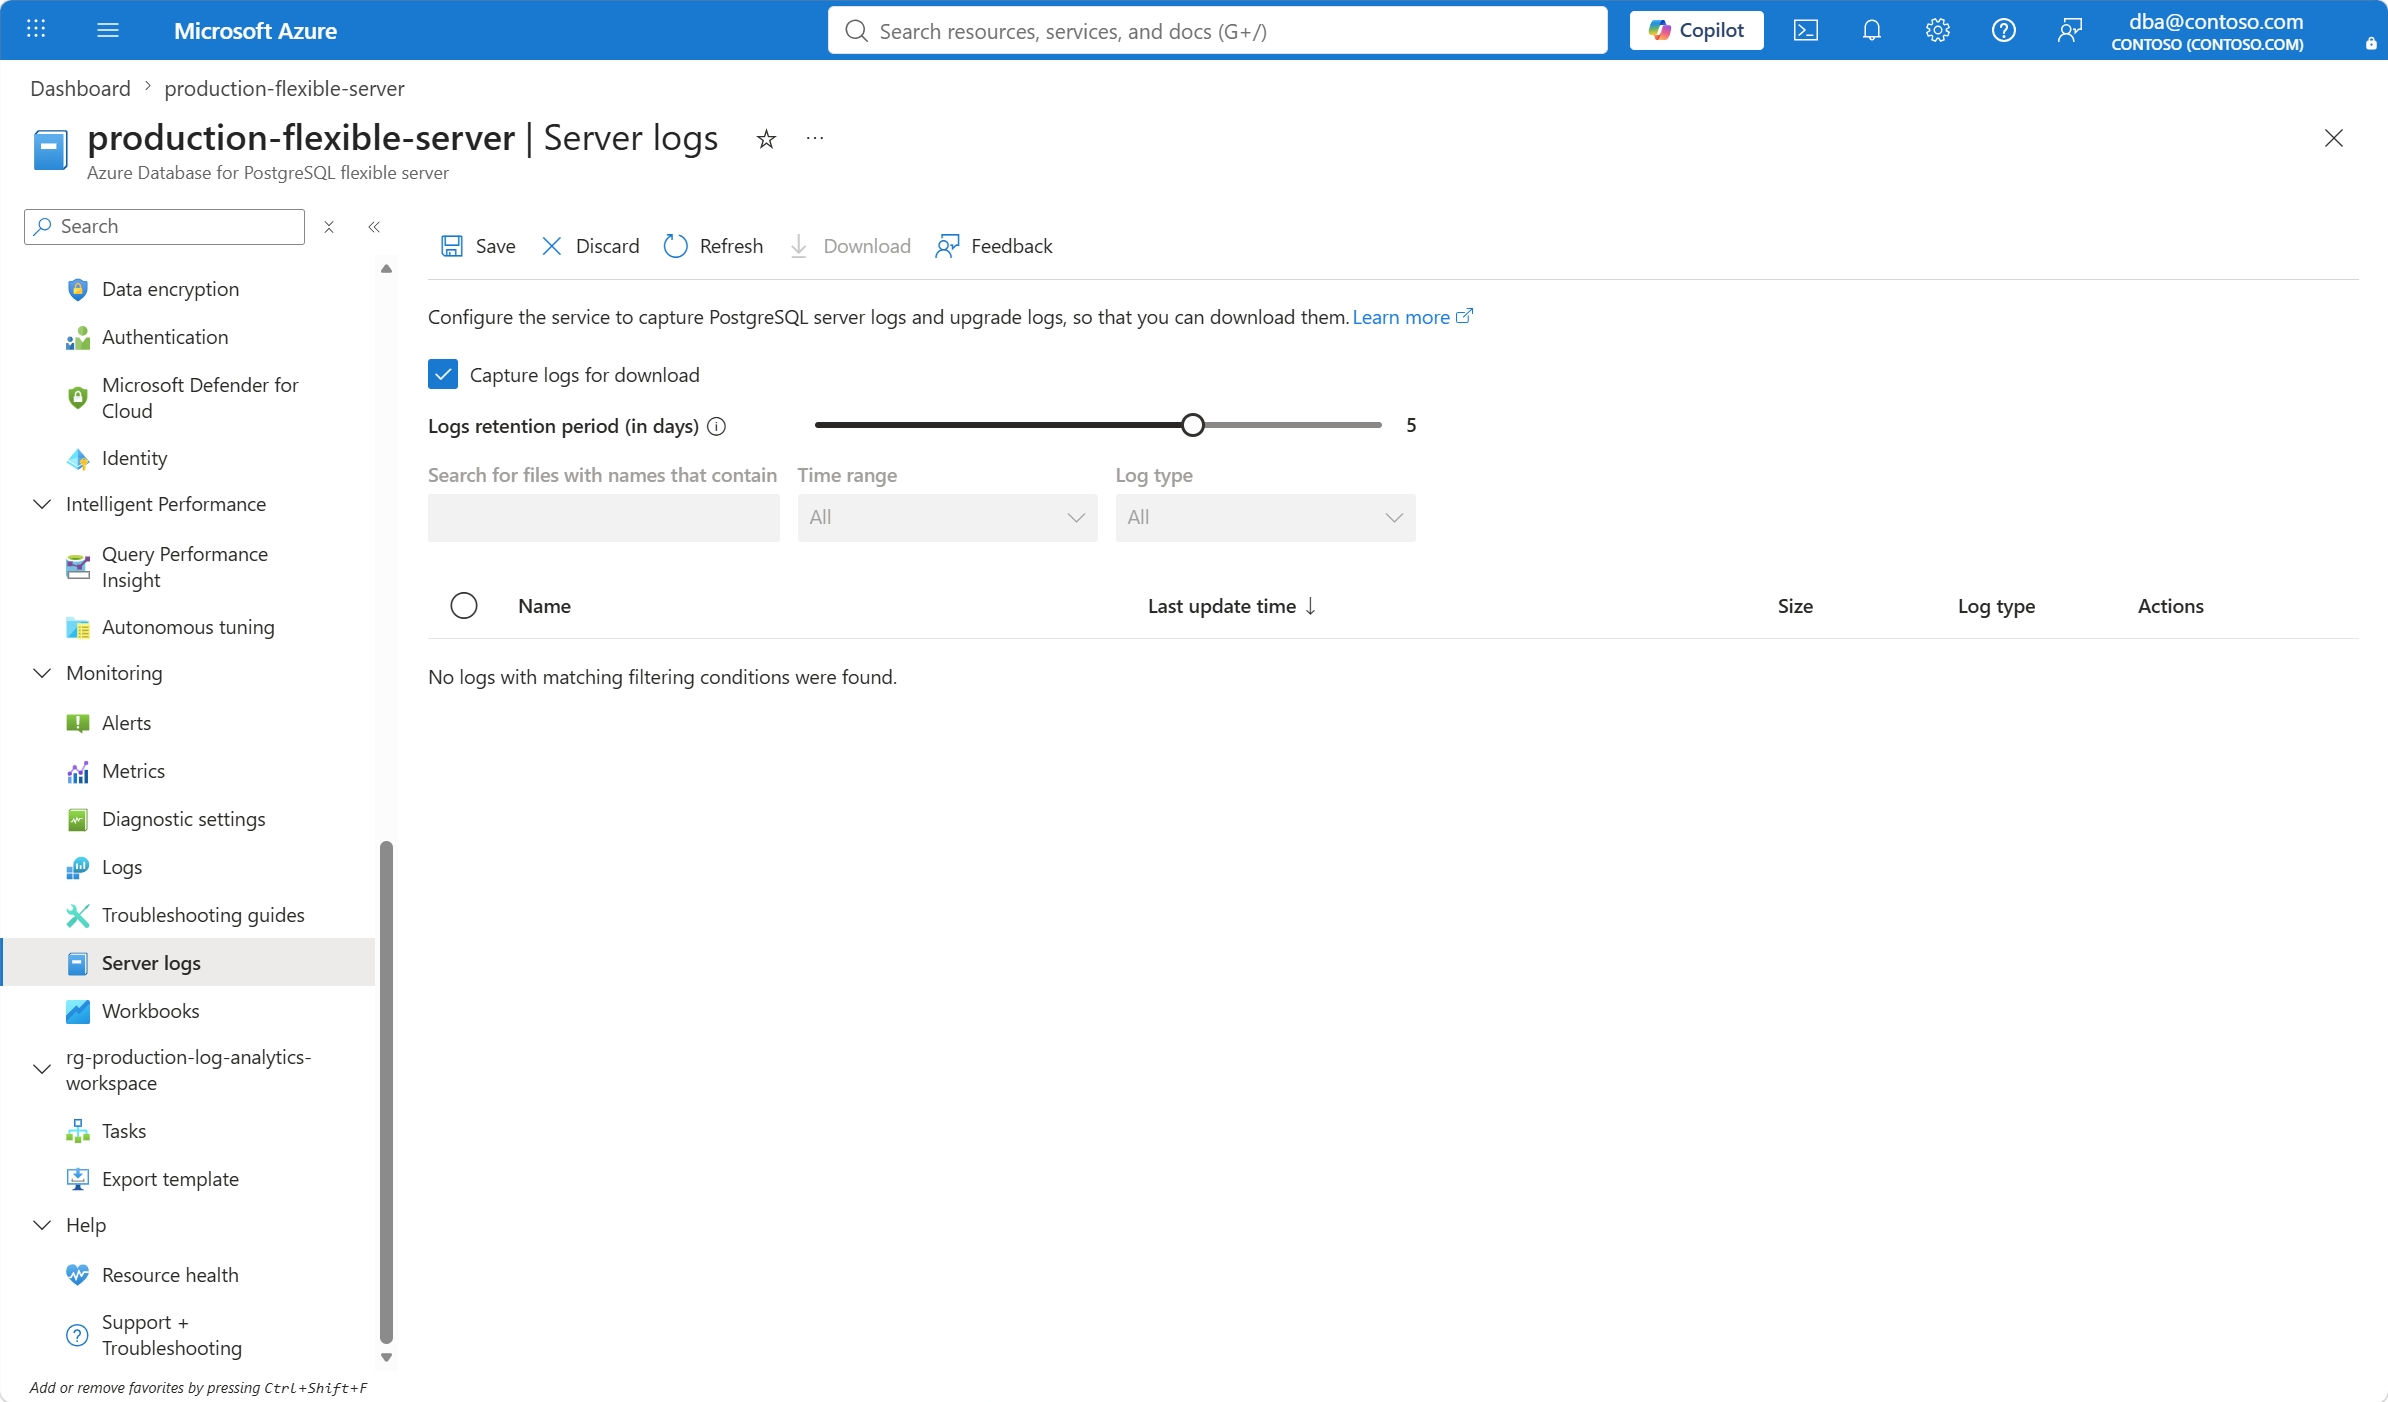Click the Microsoft Azure home logo

pos(255,30)
